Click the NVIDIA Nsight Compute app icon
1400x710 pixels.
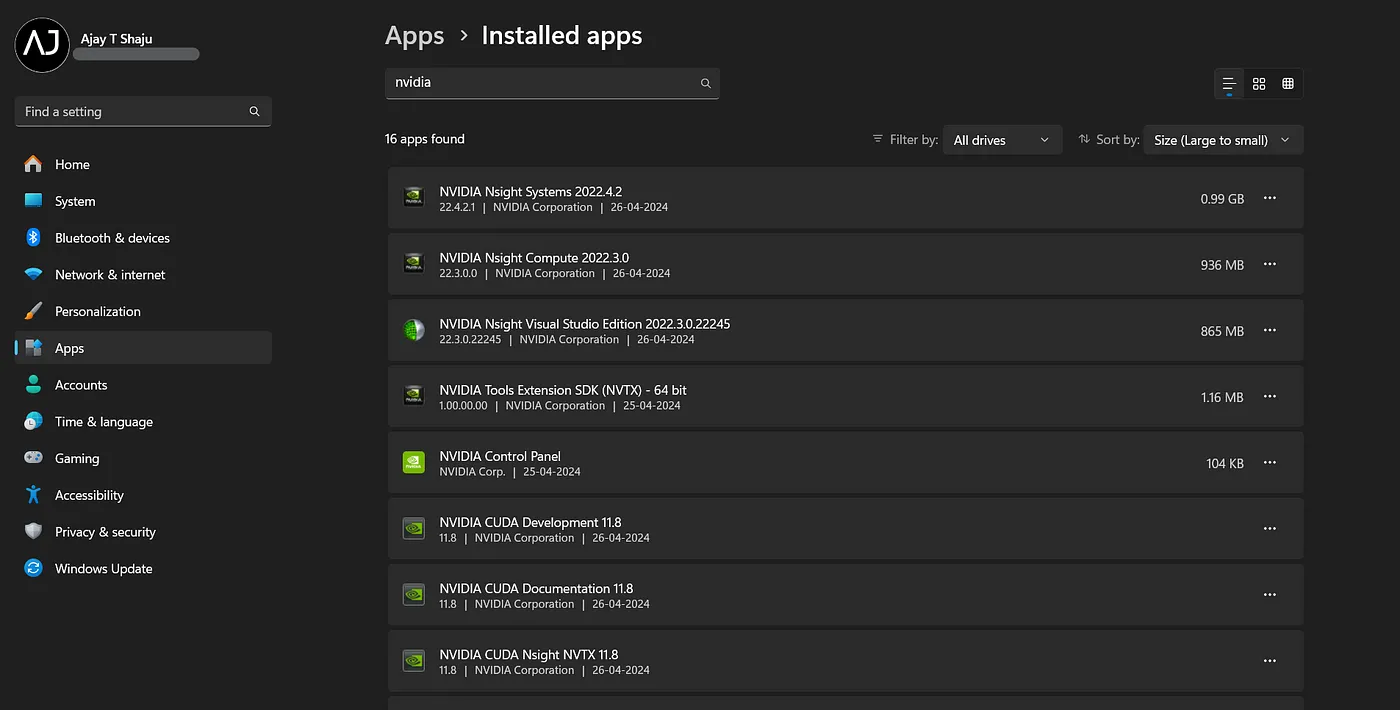click(x=413, y=264)
